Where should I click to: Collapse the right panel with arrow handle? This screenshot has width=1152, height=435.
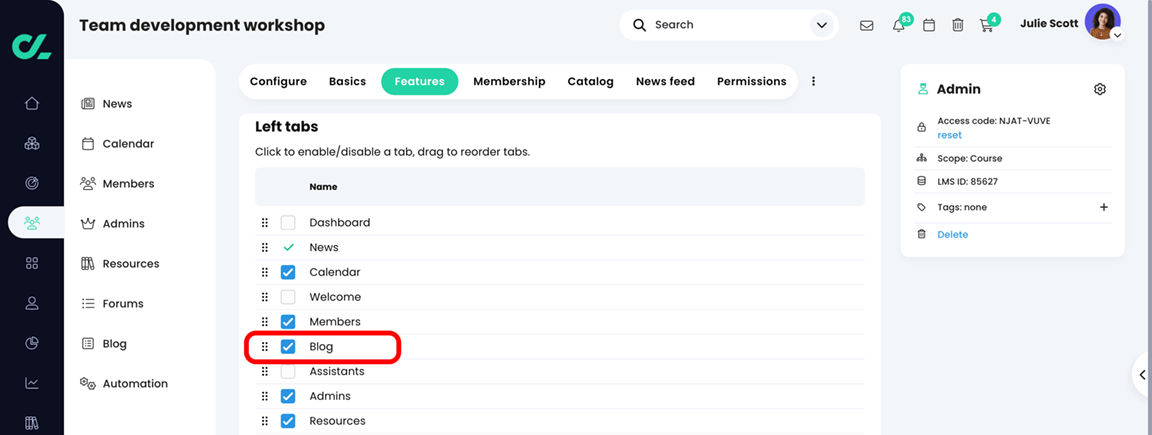1142,375
